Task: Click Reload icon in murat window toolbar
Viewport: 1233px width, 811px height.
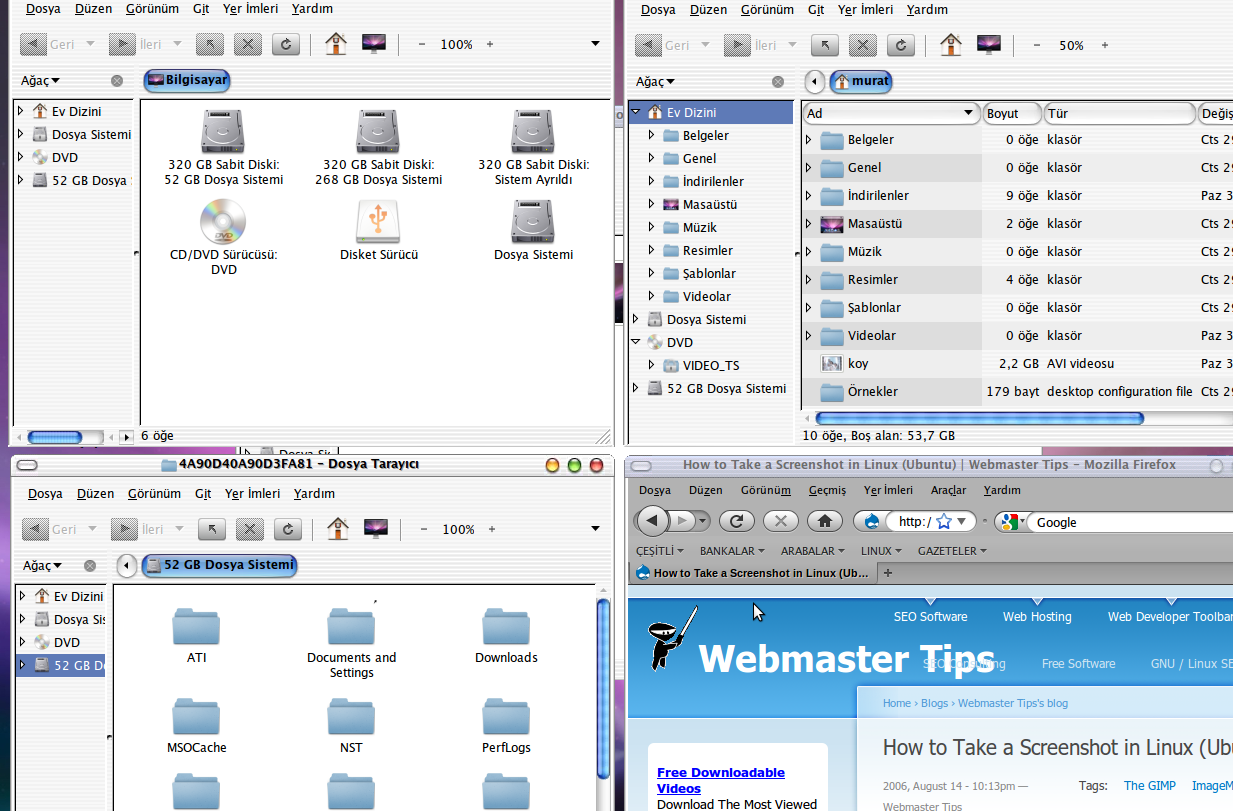Action: tap(901, 45)
